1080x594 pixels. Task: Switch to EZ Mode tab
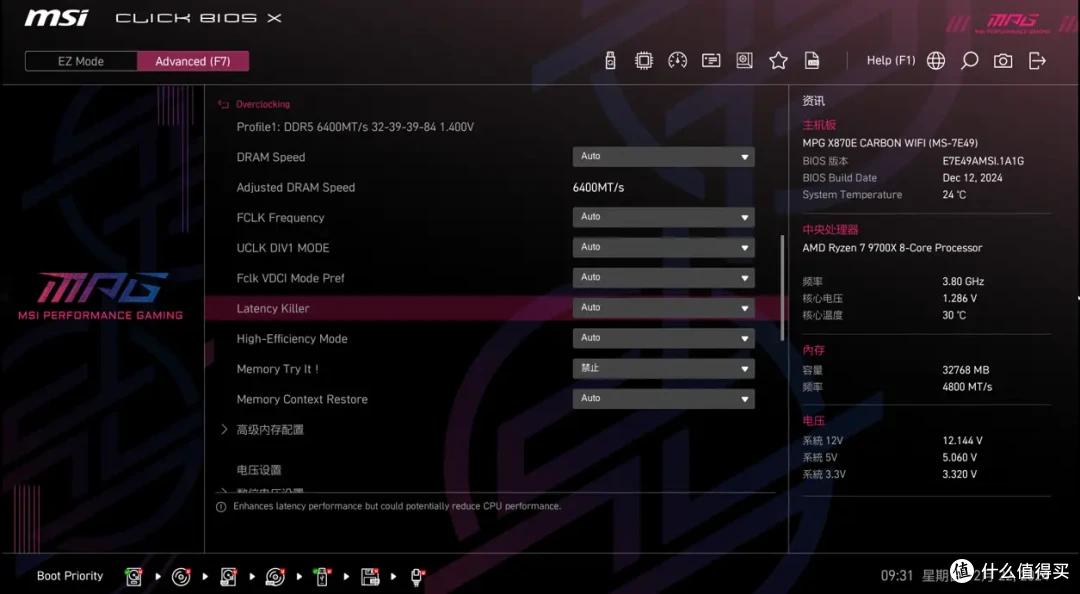coord(81,61)
